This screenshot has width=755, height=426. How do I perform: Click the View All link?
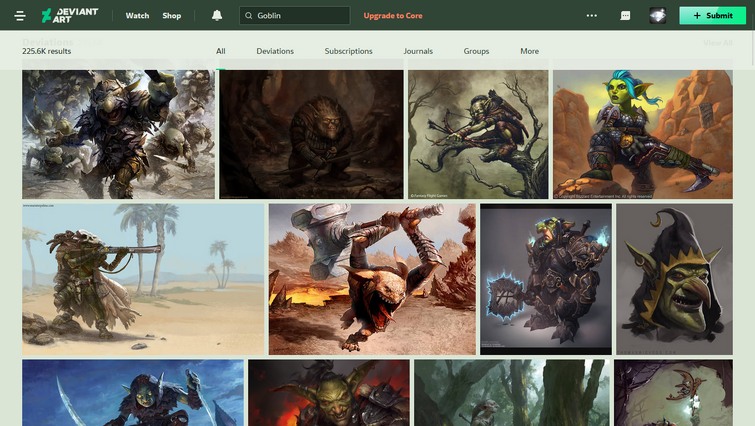[x=717, y=43]
